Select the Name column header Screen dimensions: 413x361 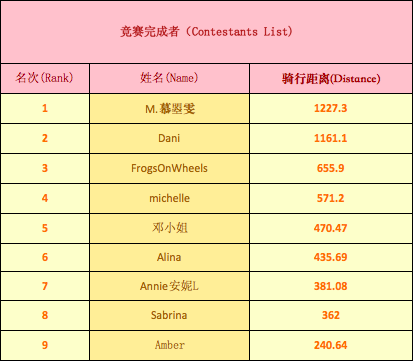169,78
